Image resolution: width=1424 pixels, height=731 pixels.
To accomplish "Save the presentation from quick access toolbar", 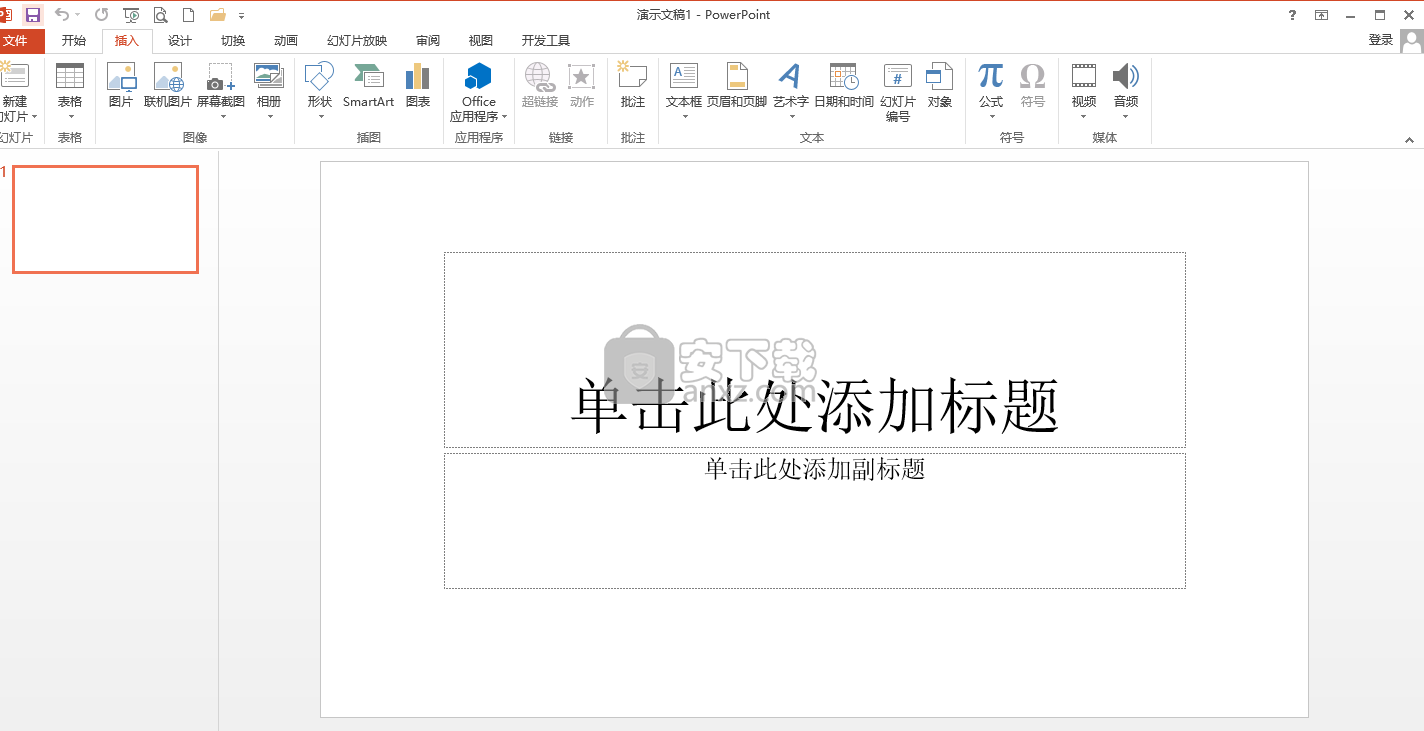I will coord(33,15).
